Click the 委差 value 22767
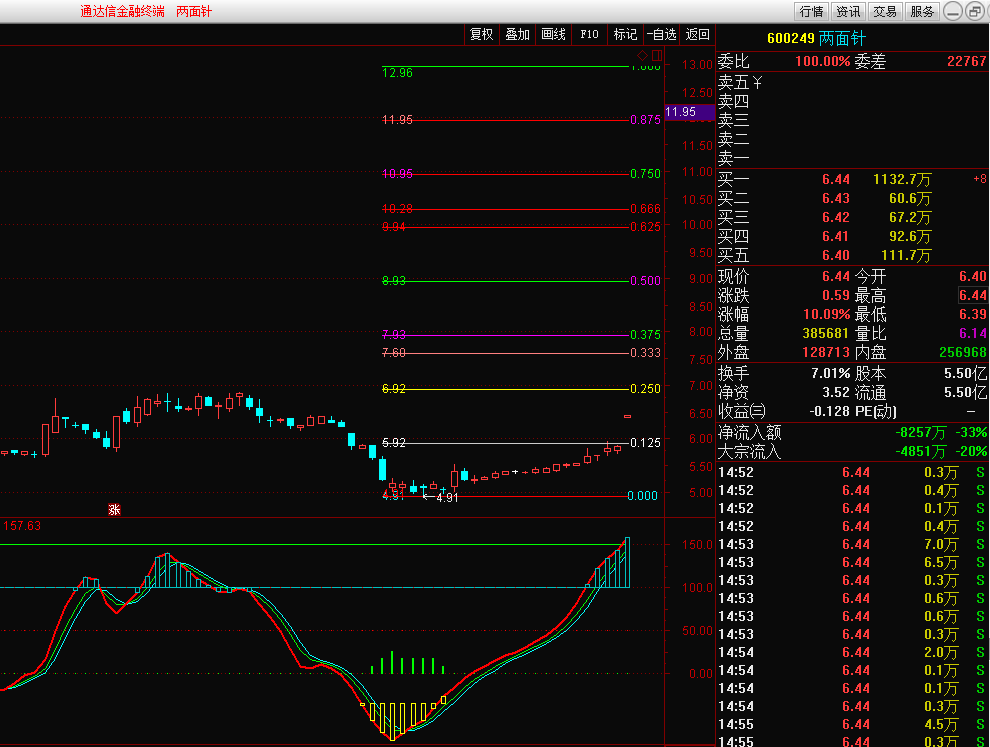The width and height of the screenshot is (990, 747). (x=967, y=61)
